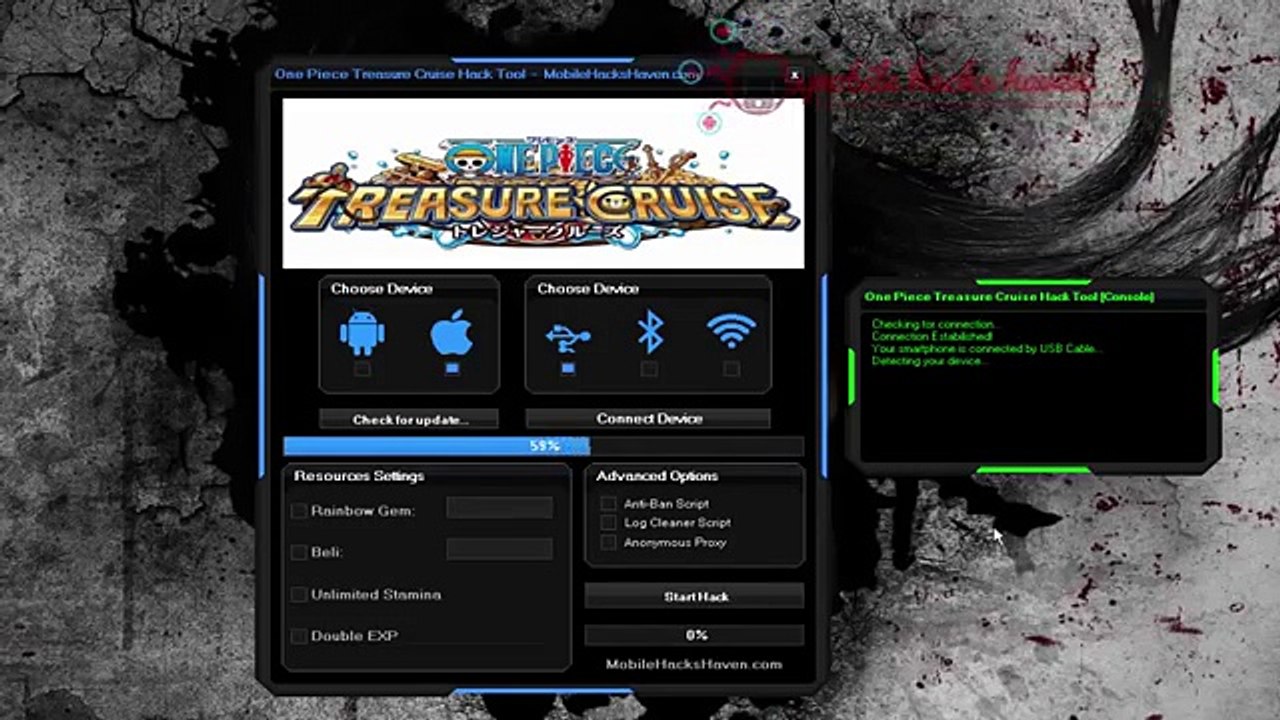The image size is (1280, 720).
Task: Click the Rainbow Gem amount field
Action: click(499, 509)
